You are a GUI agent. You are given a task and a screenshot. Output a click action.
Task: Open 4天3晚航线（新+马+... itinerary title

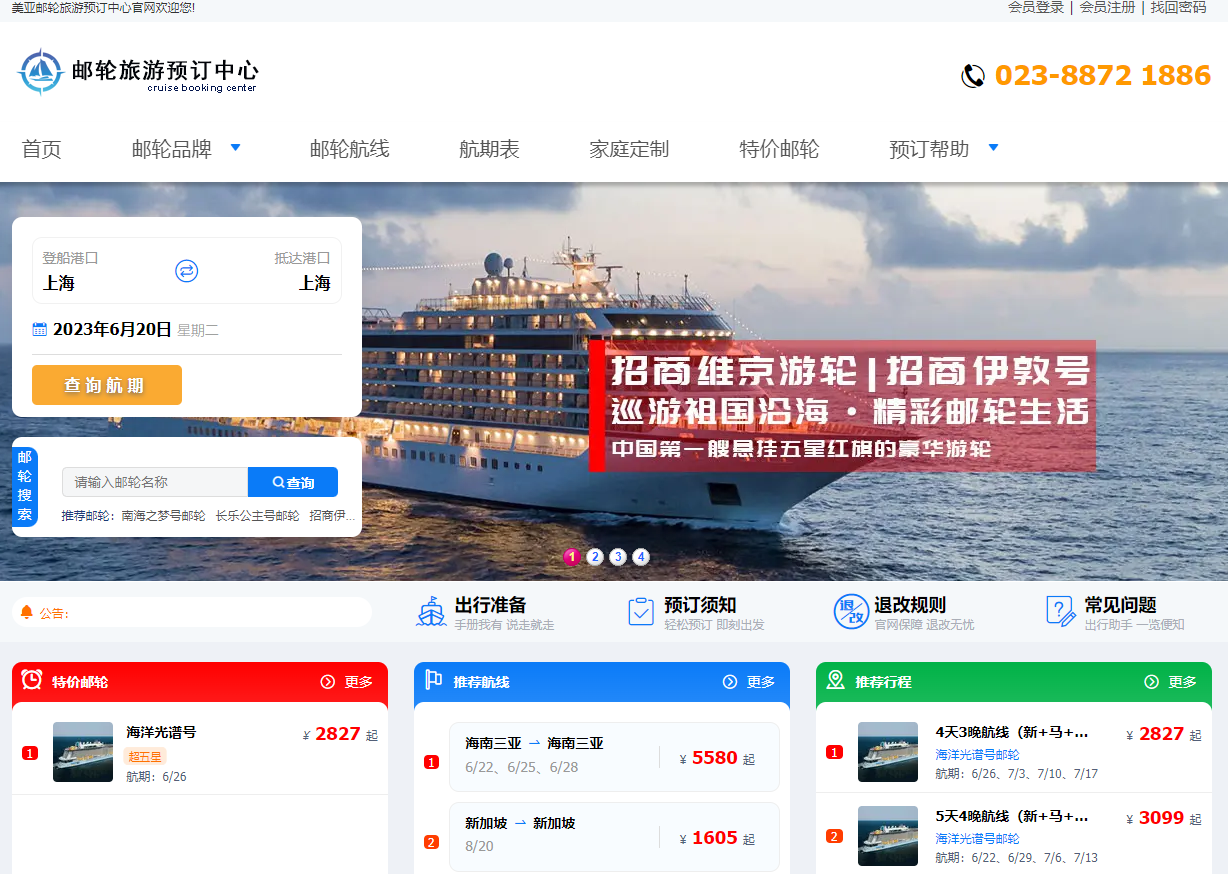[1012, 732]
